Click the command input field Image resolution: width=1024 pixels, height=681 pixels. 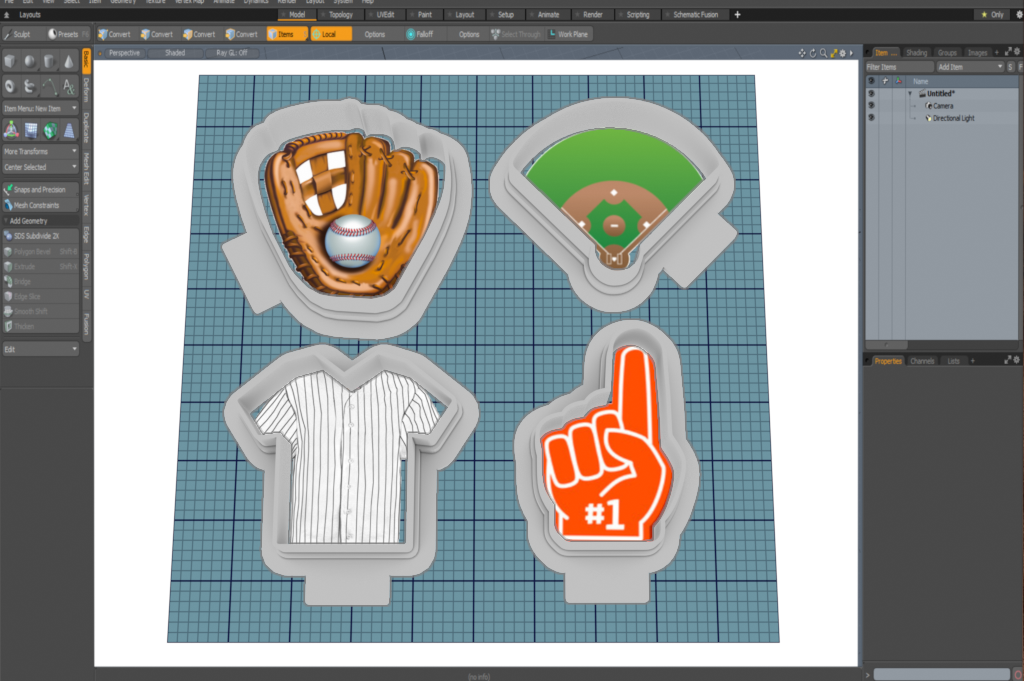coord(940,674)
